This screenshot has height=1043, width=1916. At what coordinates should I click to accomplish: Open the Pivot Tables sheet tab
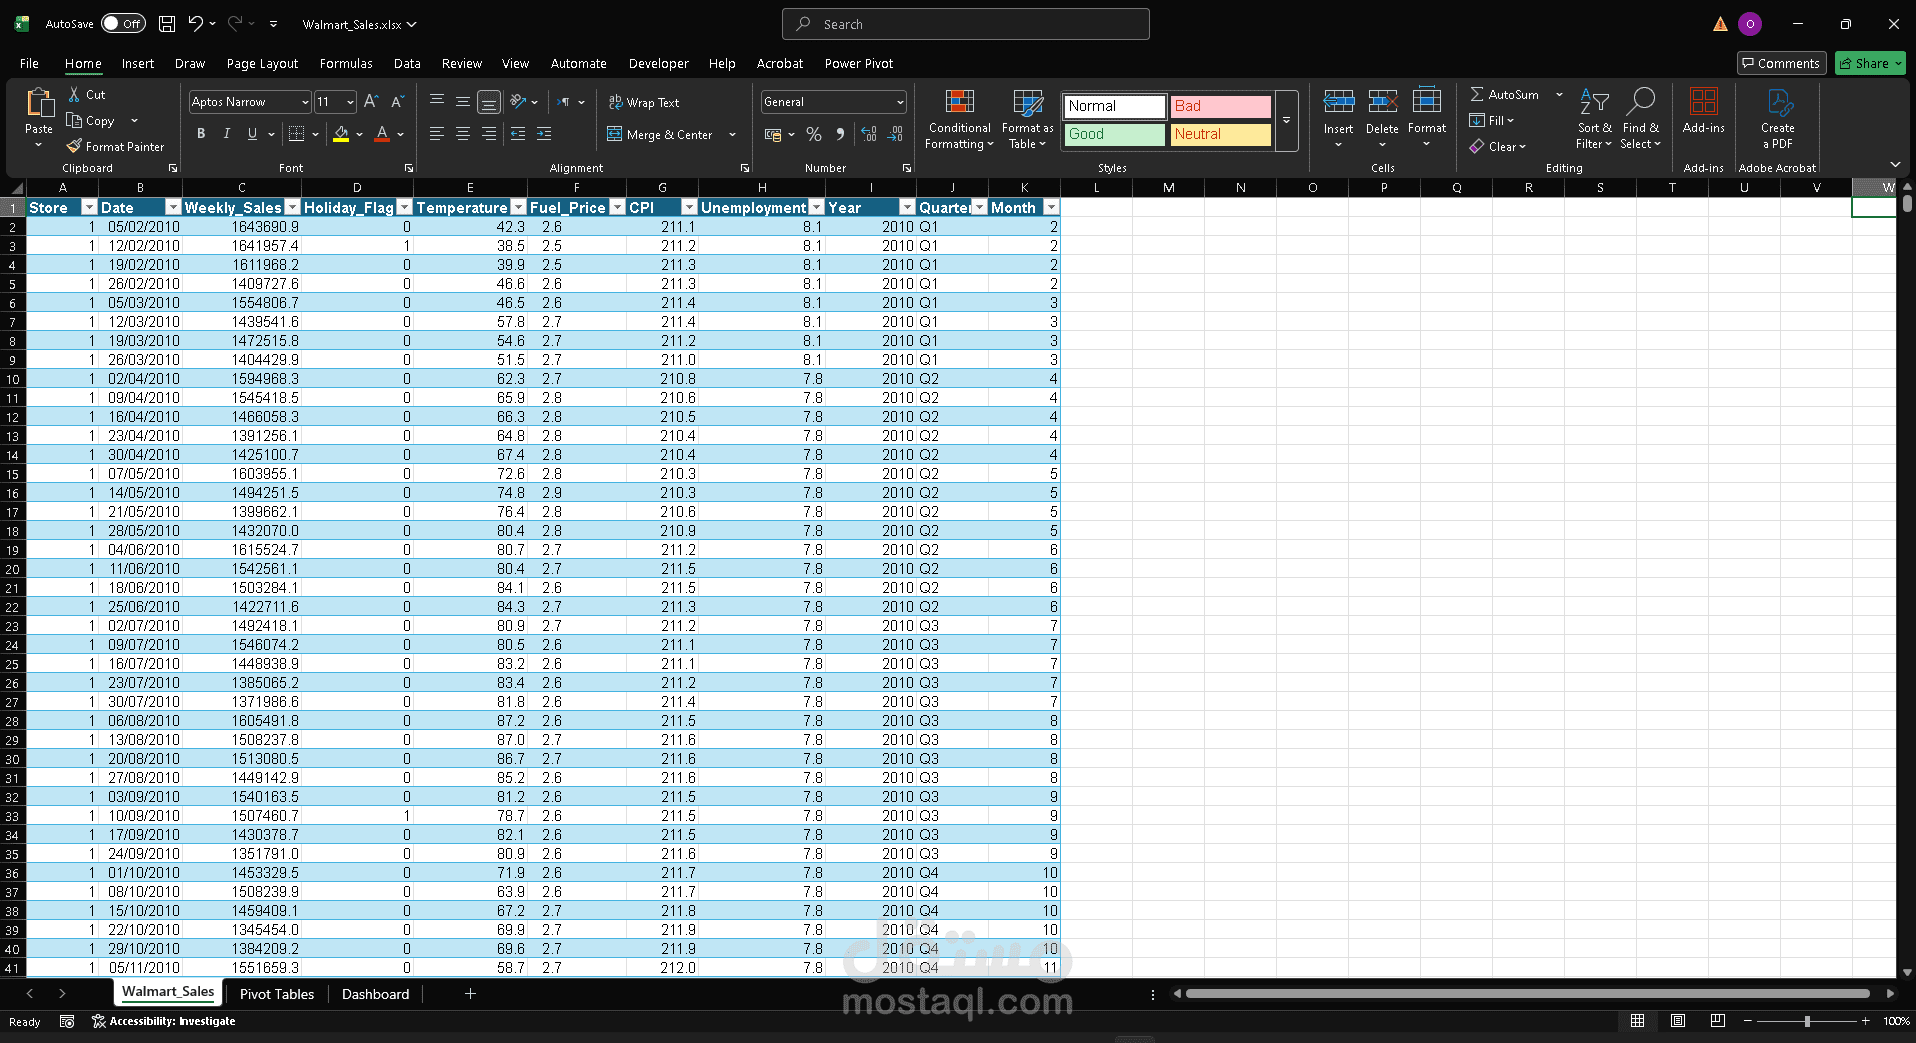tap(277, 994)
